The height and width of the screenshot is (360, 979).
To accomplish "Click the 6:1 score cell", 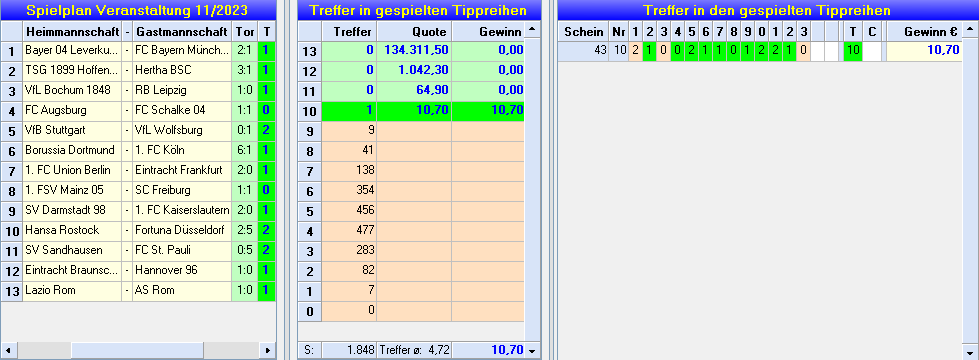I will pyautogui.click(x=244, y=150).
